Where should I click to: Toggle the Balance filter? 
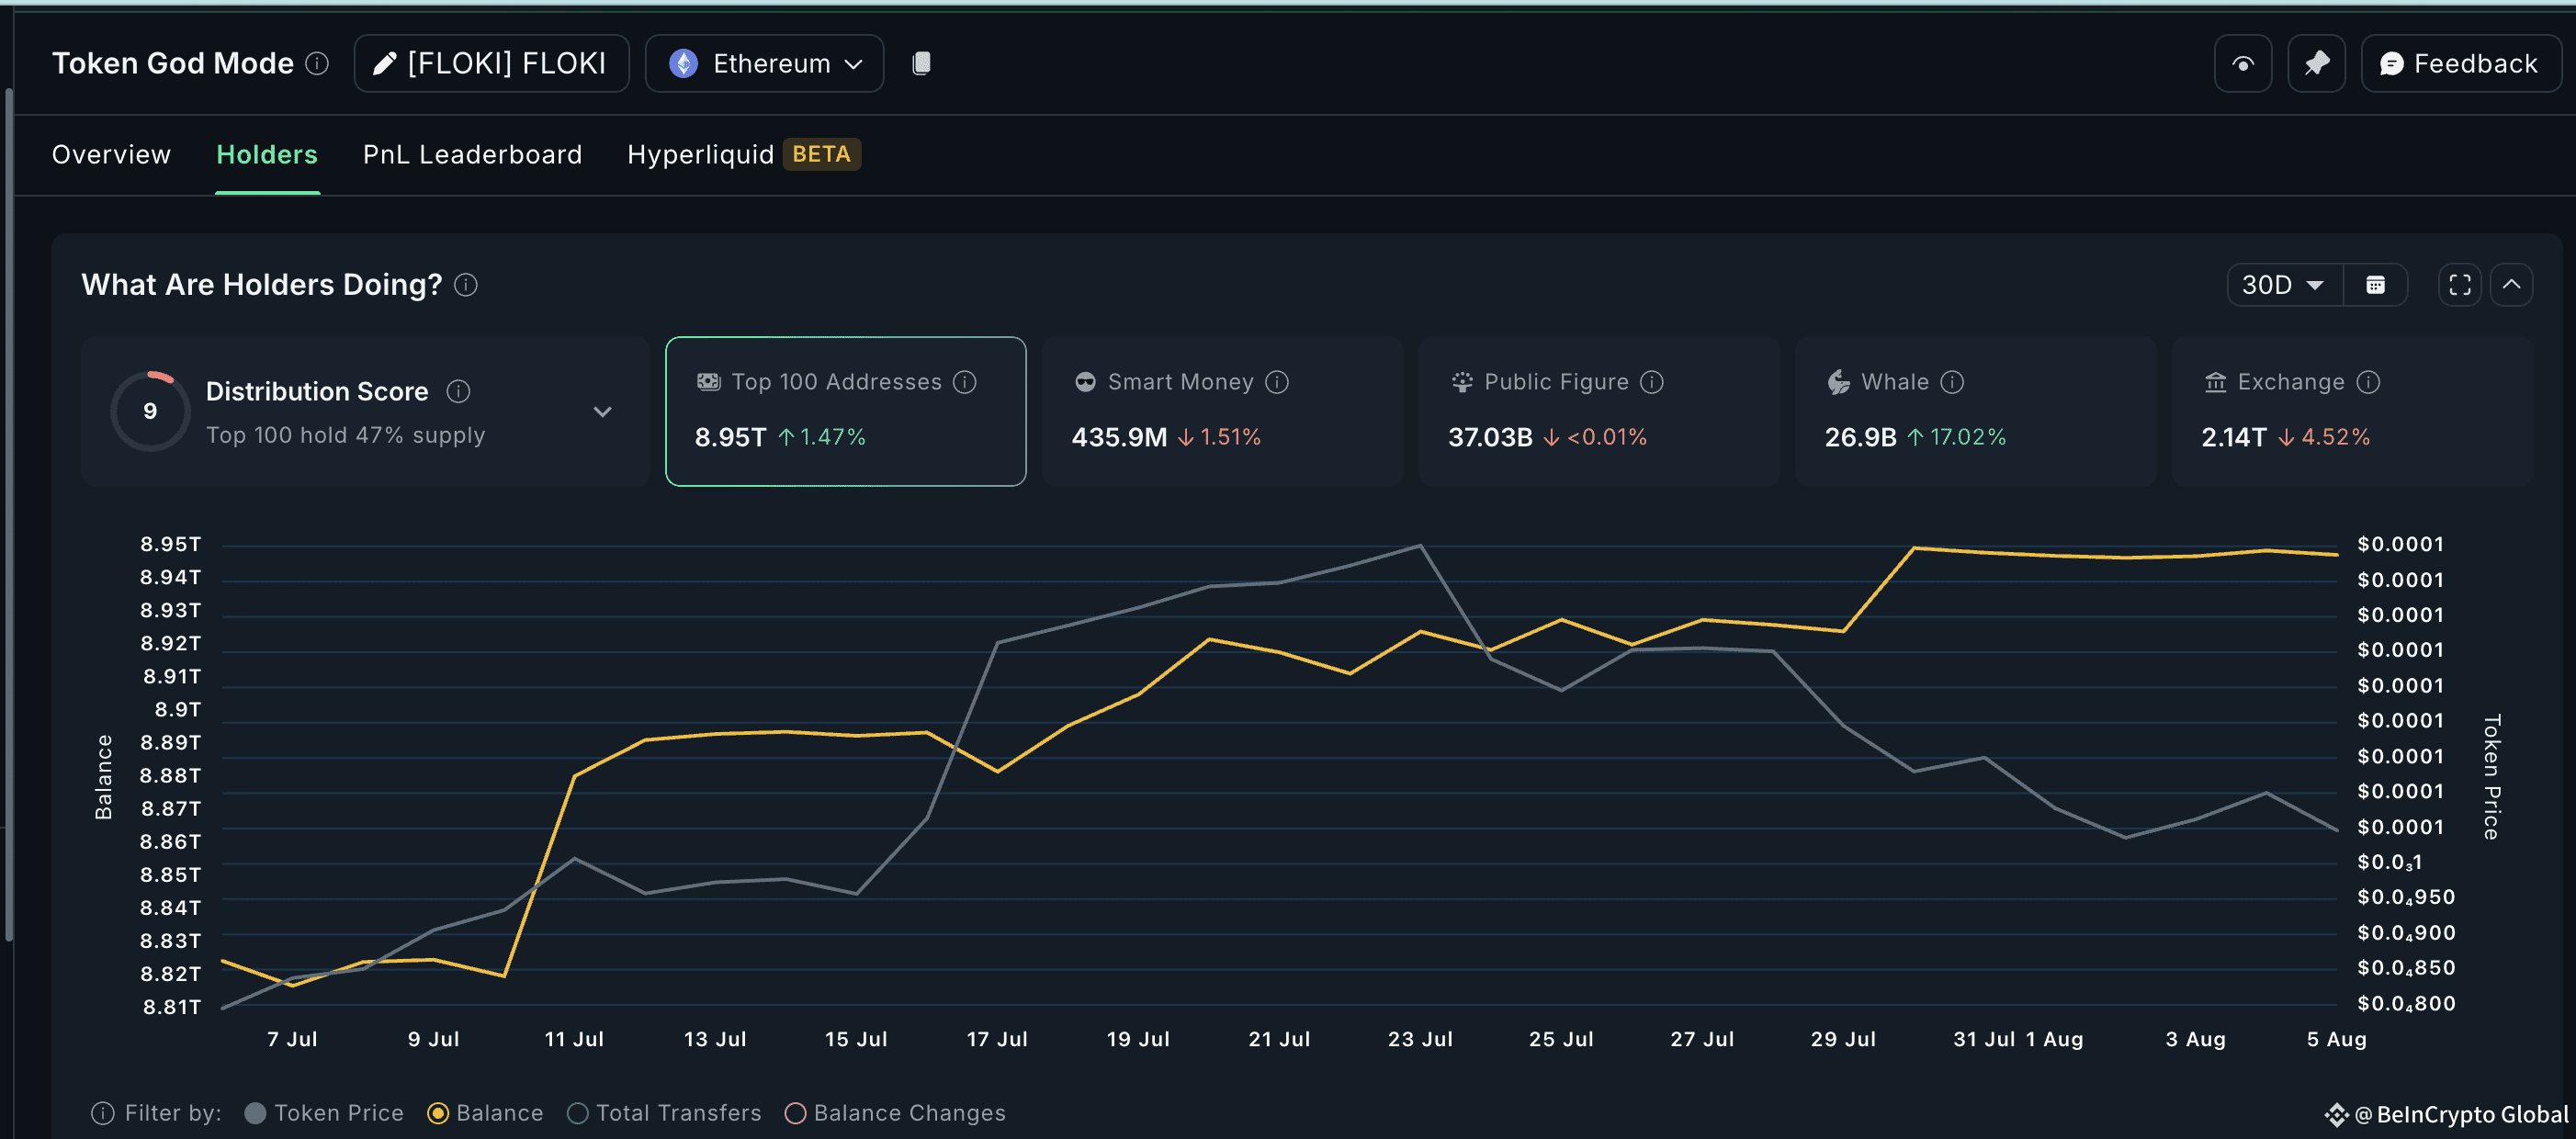485,1113
